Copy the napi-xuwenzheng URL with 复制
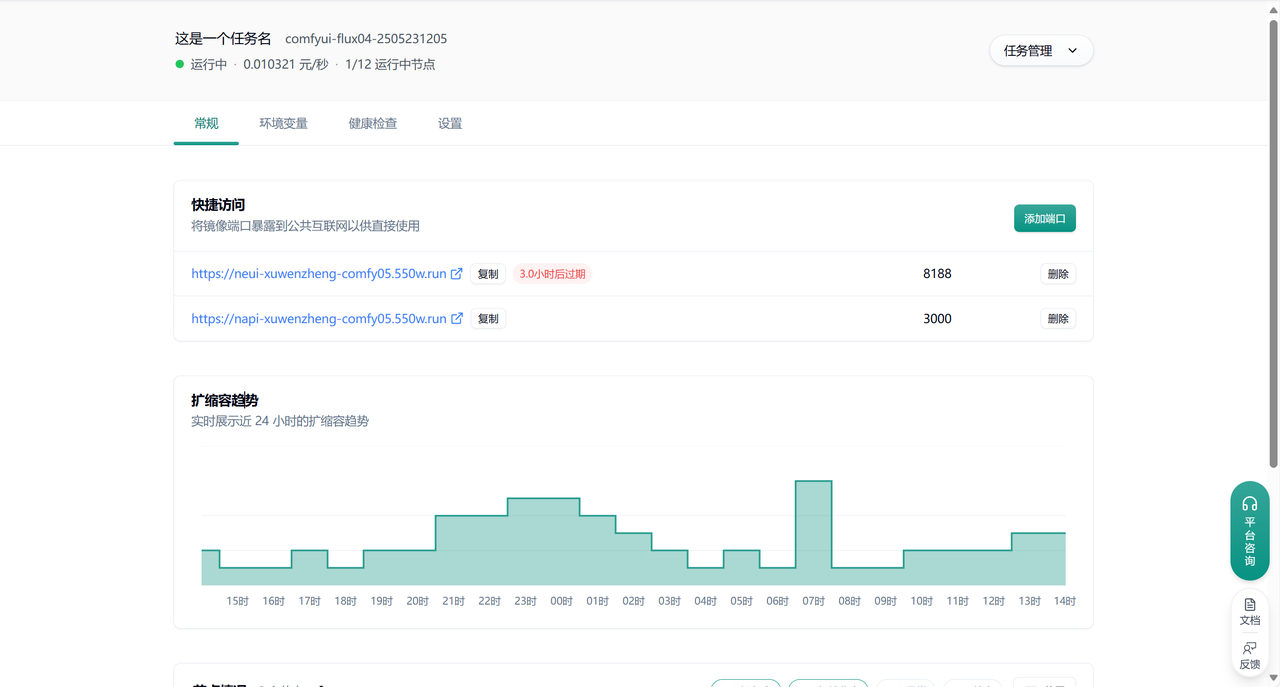The height and width of the screenshot is (687, 1280). [x=488, y=319]
